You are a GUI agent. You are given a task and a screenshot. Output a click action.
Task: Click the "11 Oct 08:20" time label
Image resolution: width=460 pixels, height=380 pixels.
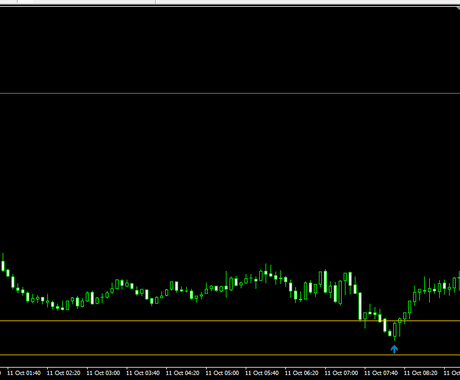point(421,373)
